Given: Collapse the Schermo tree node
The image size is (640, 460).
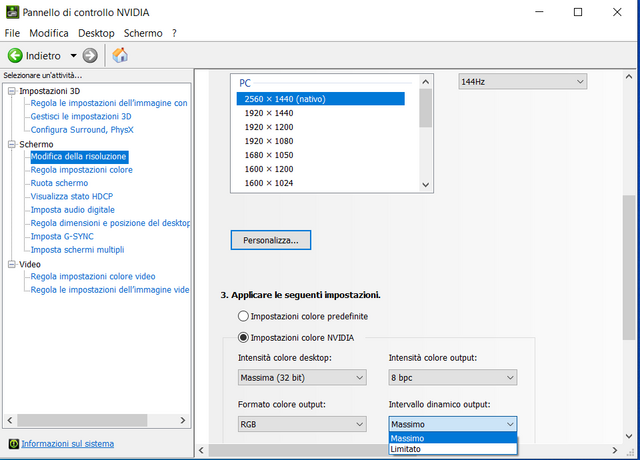Looking at the screenshot, I should [x=12, y=144].
